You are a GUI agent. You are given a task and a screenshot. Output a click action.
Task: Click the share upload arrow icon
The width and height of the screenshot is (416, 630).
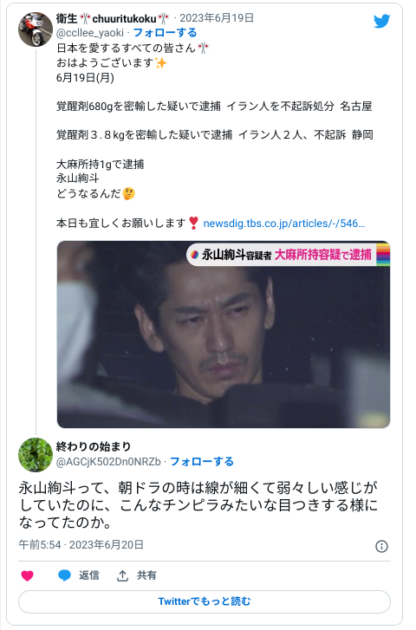(x=122, y=575)
